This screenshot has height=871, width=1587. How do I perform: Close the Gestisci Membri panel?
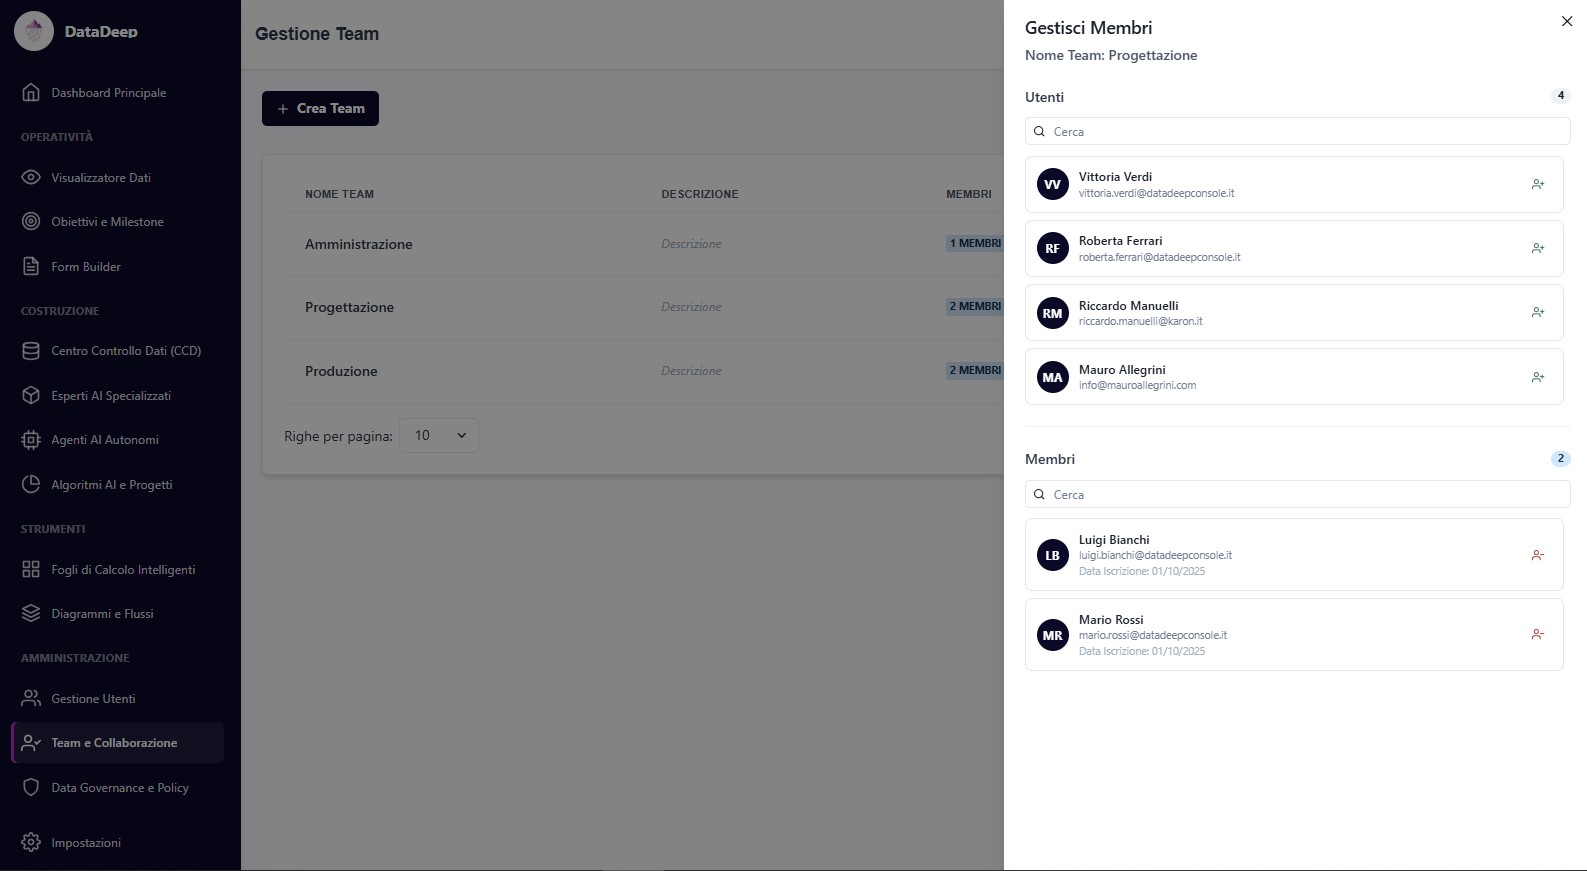(x=1567, y=21)
